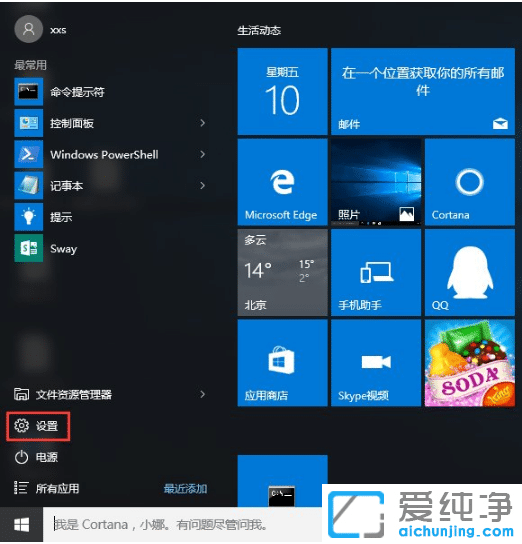Open All apps (所有应用) list icon
The image size is (522, 544).
21,488
